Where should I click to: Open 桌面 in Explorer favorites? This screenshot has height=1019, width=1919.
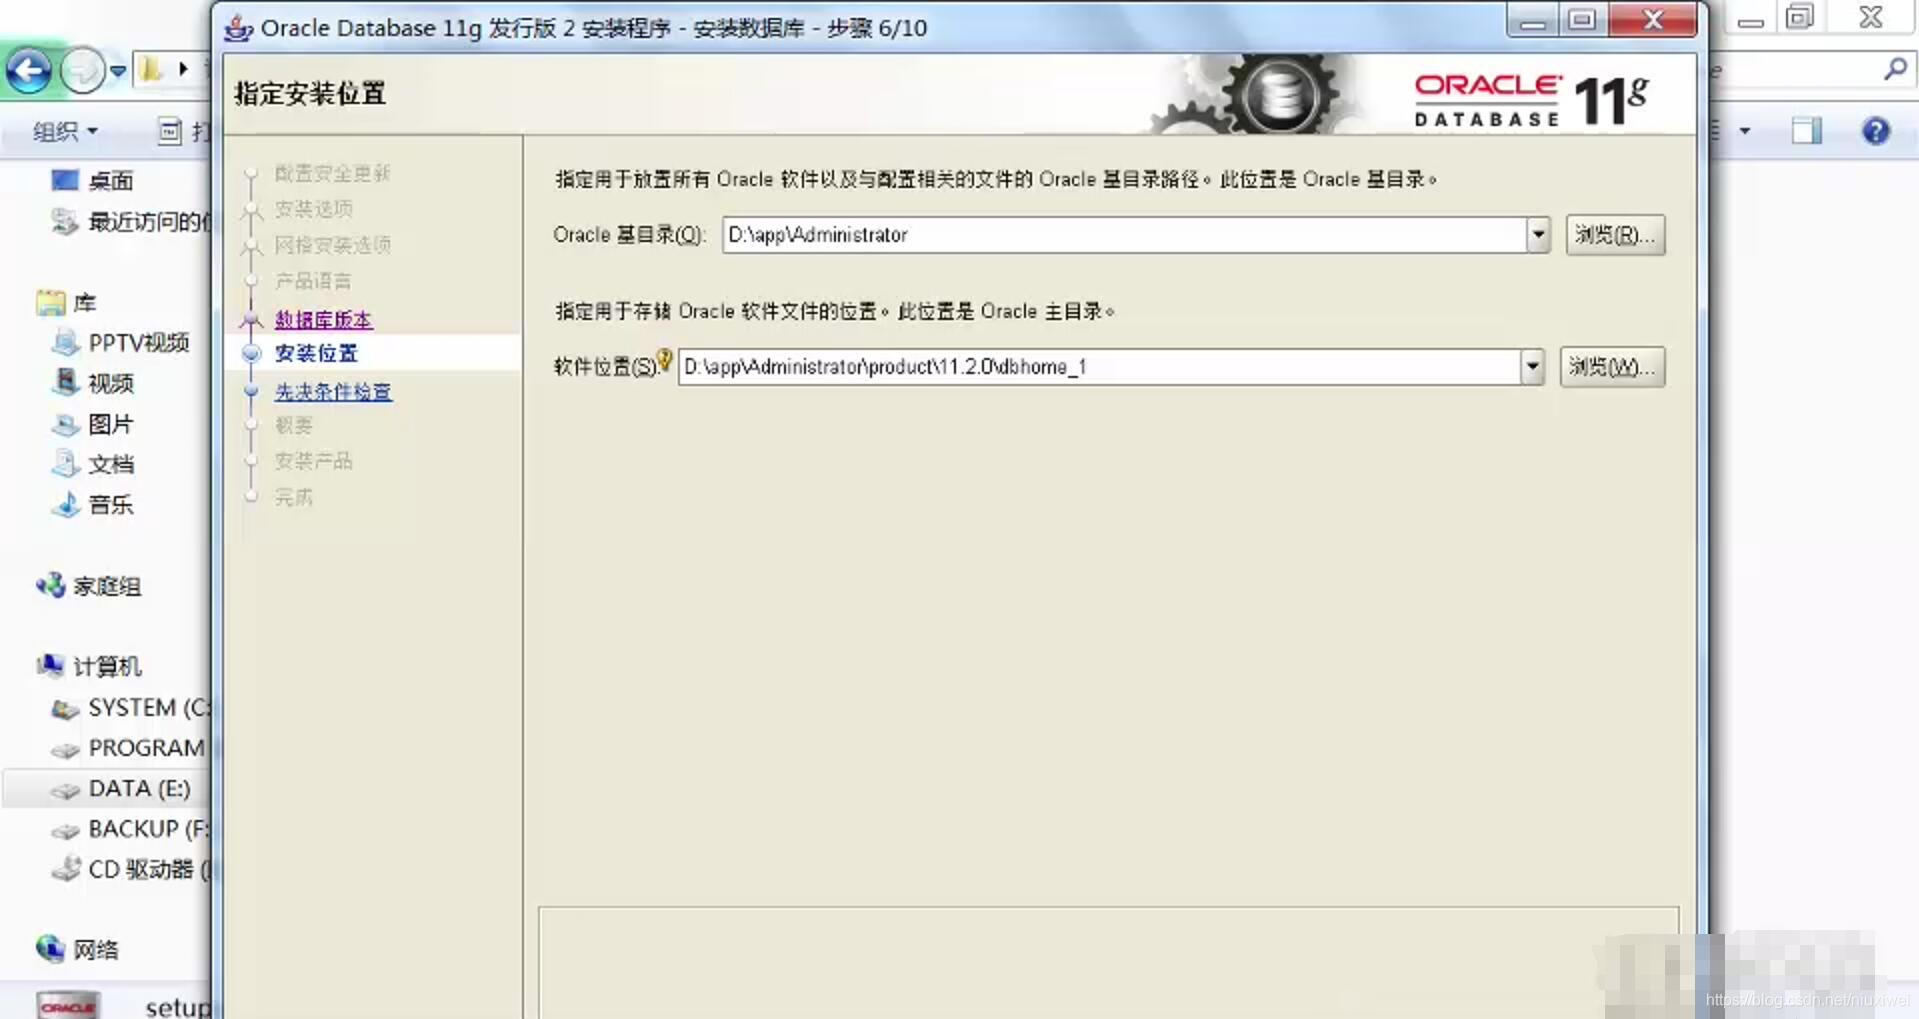110,181
